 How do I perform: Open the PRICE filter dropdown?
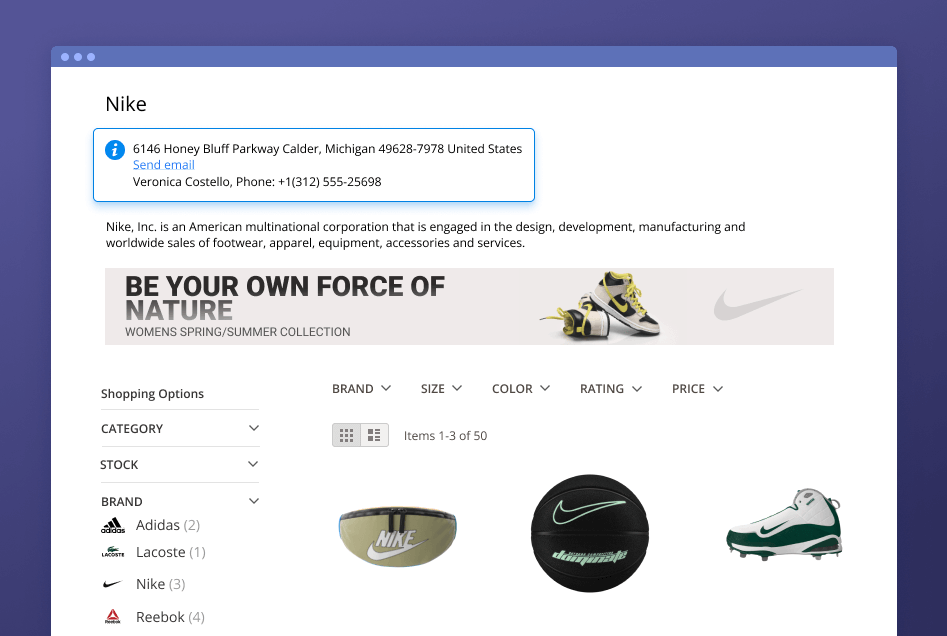click(696, 388)
